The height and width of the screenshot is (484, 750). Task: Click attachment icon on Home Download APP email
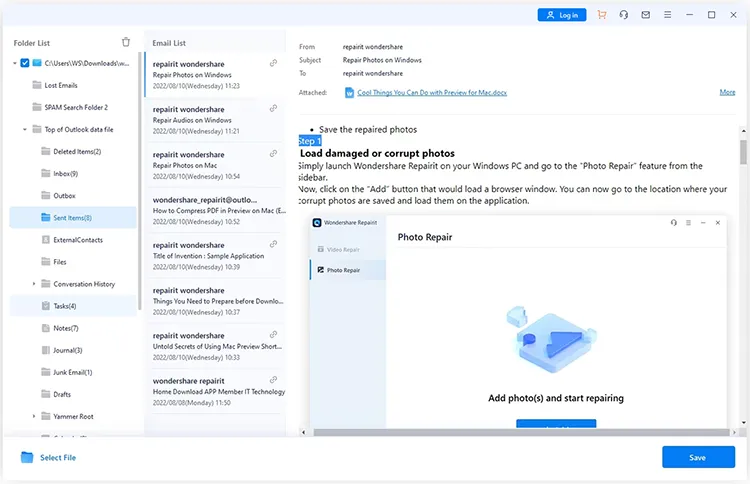pos(273,380)
